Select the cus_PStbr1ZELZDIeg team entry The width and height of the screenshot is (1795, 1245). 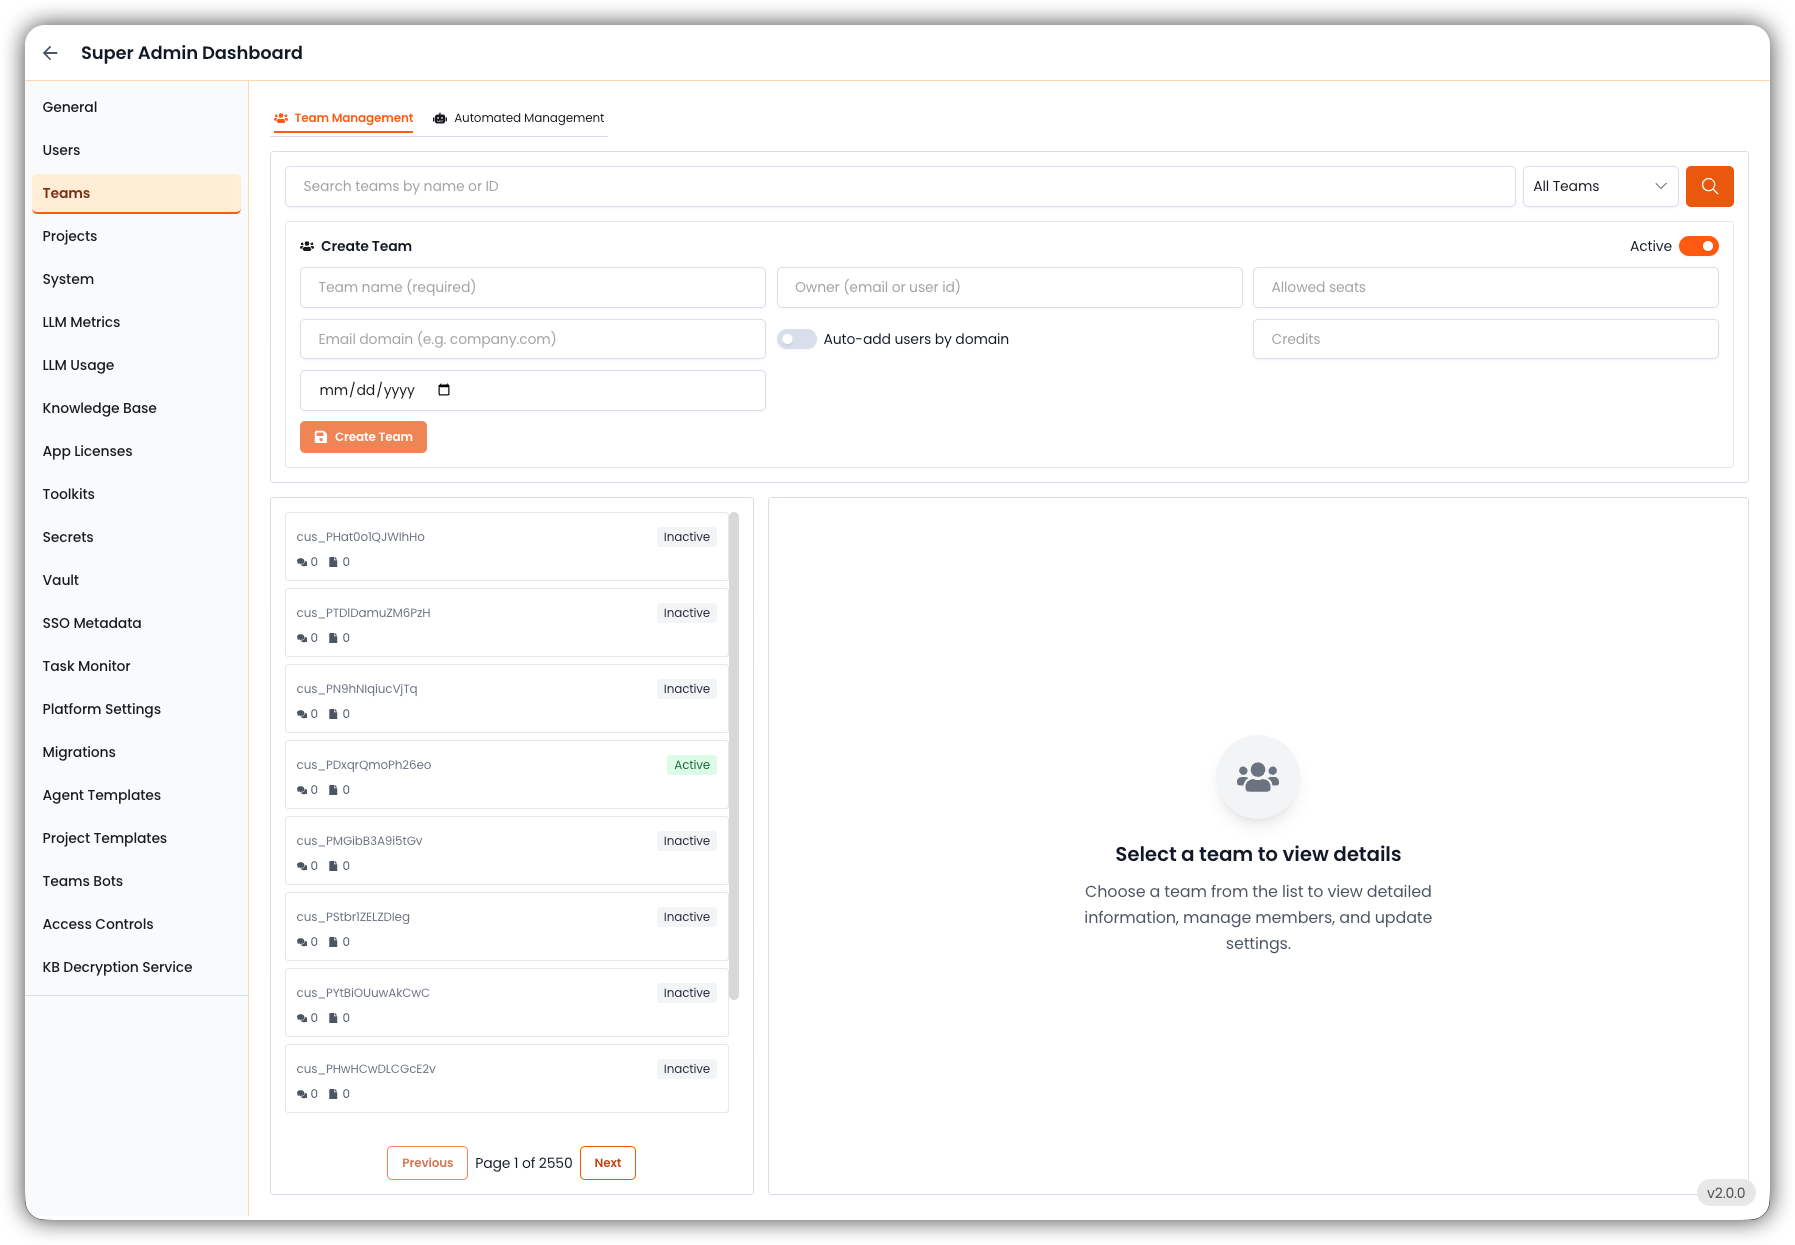click(506, 927)
